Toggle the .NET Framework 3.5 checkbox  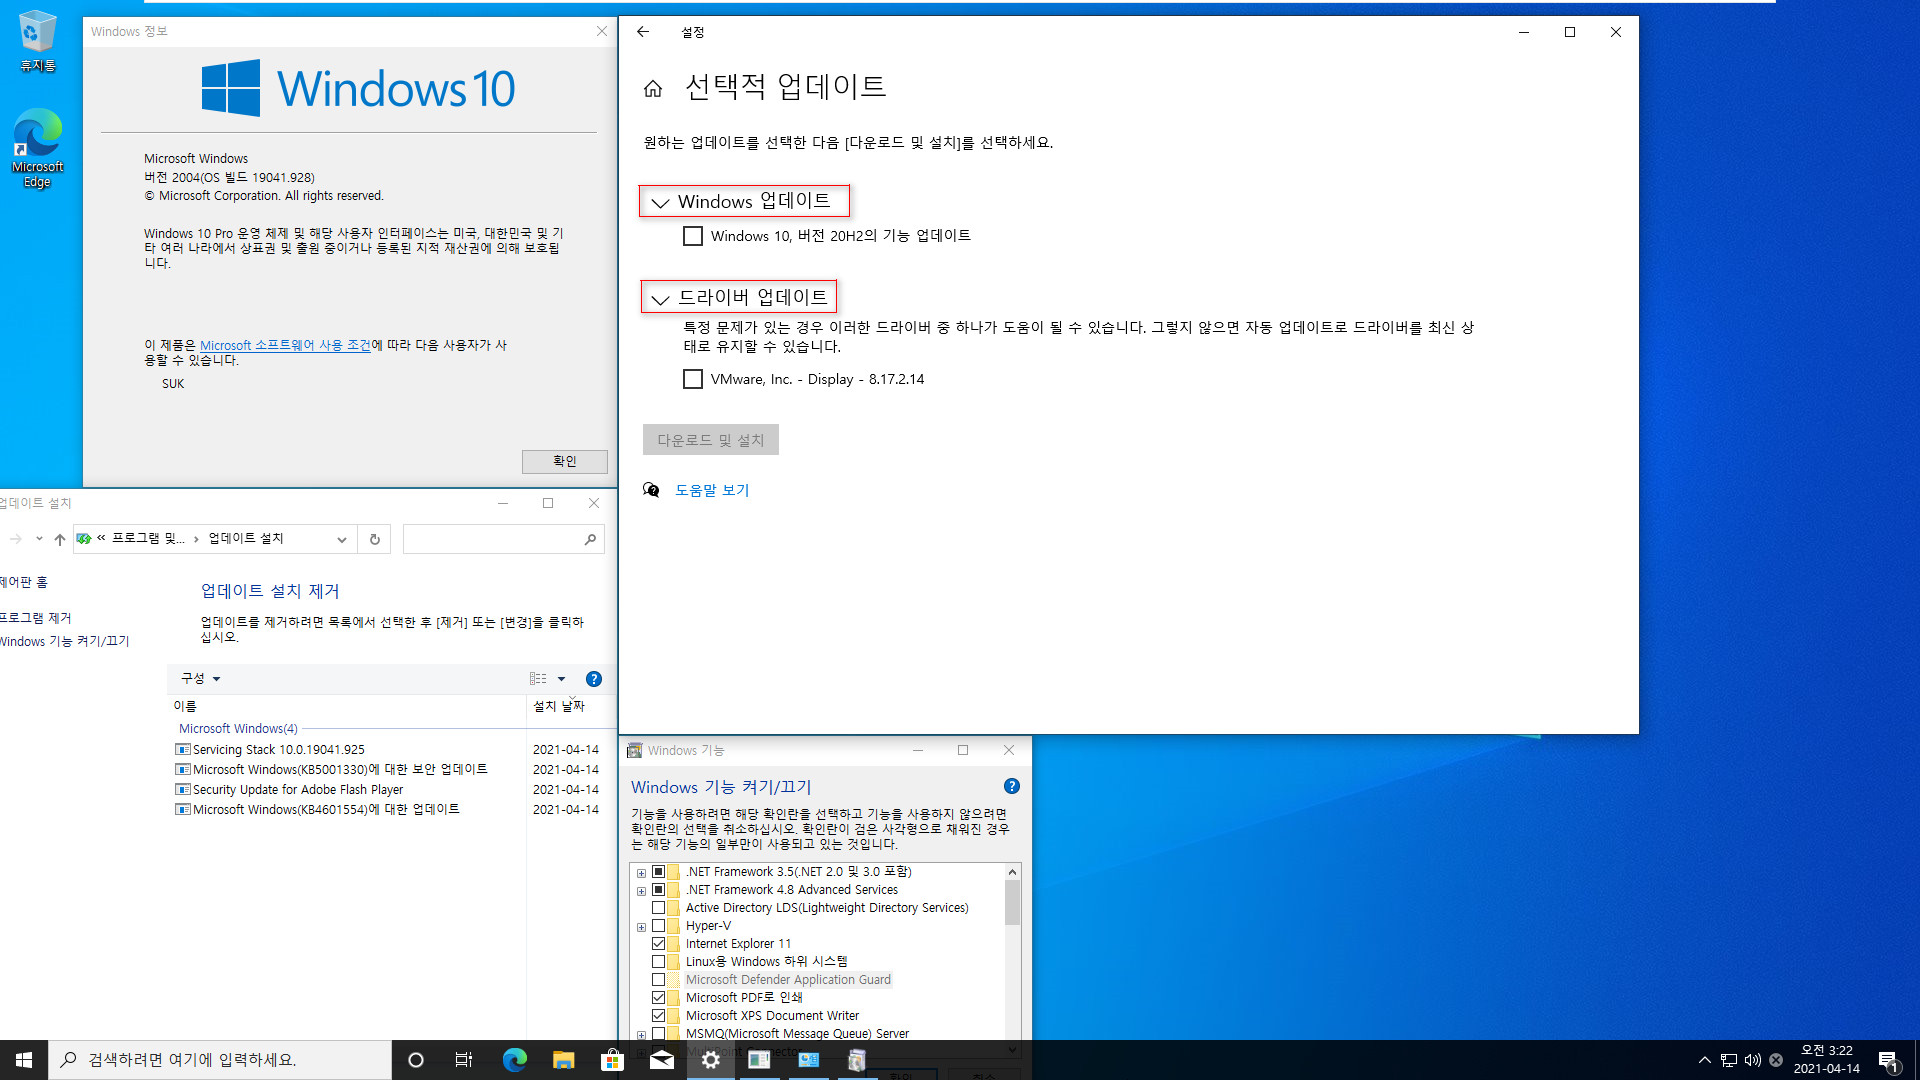[x=658, y=872]
